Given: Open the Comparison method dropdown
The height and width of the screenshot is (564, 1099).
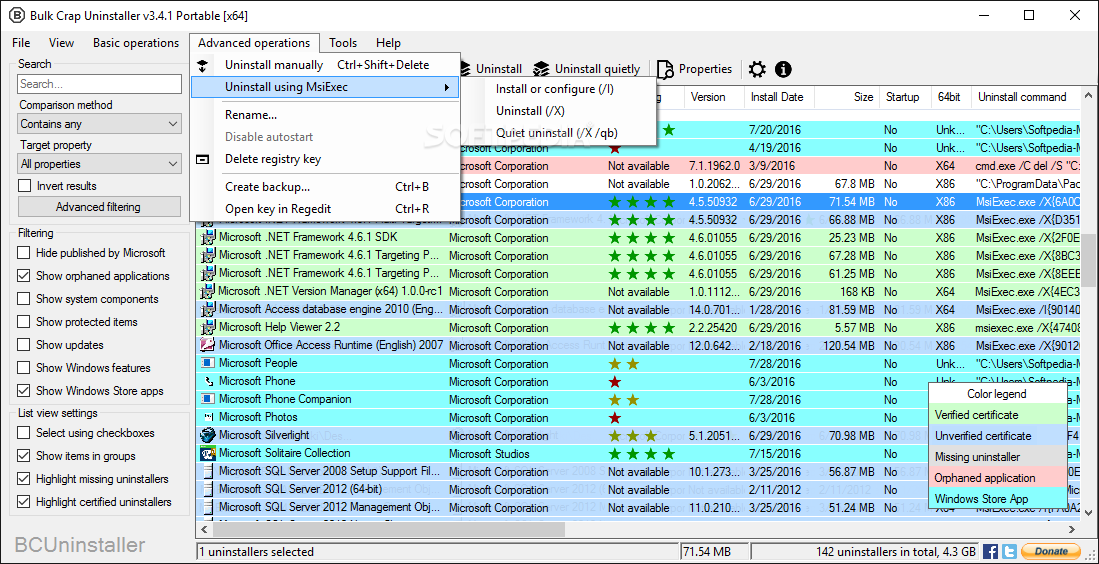Looking at the screenshot, I should pyautogui.click(x=100, y=124).
